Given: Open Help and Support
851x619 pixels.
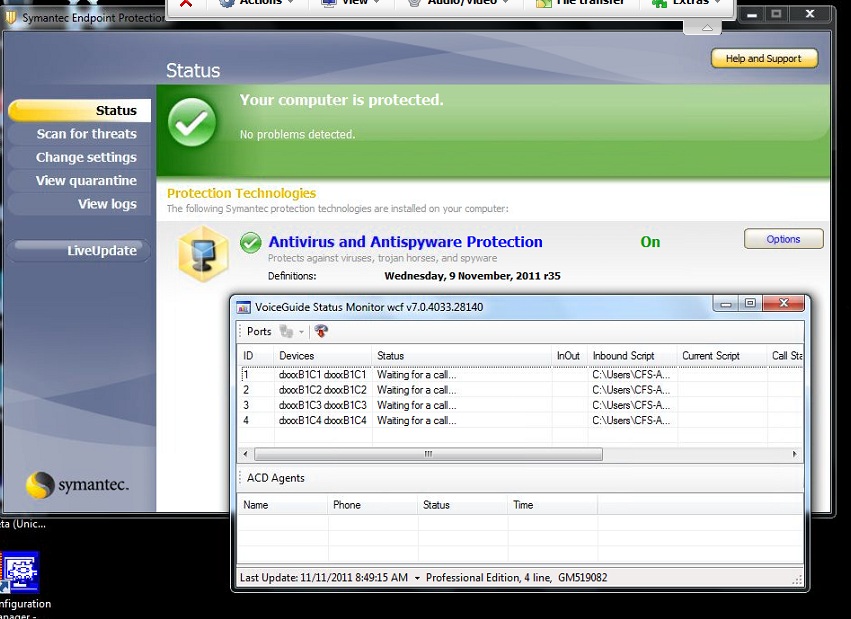Looking at the screenshot, I should (x=764, y=59).
